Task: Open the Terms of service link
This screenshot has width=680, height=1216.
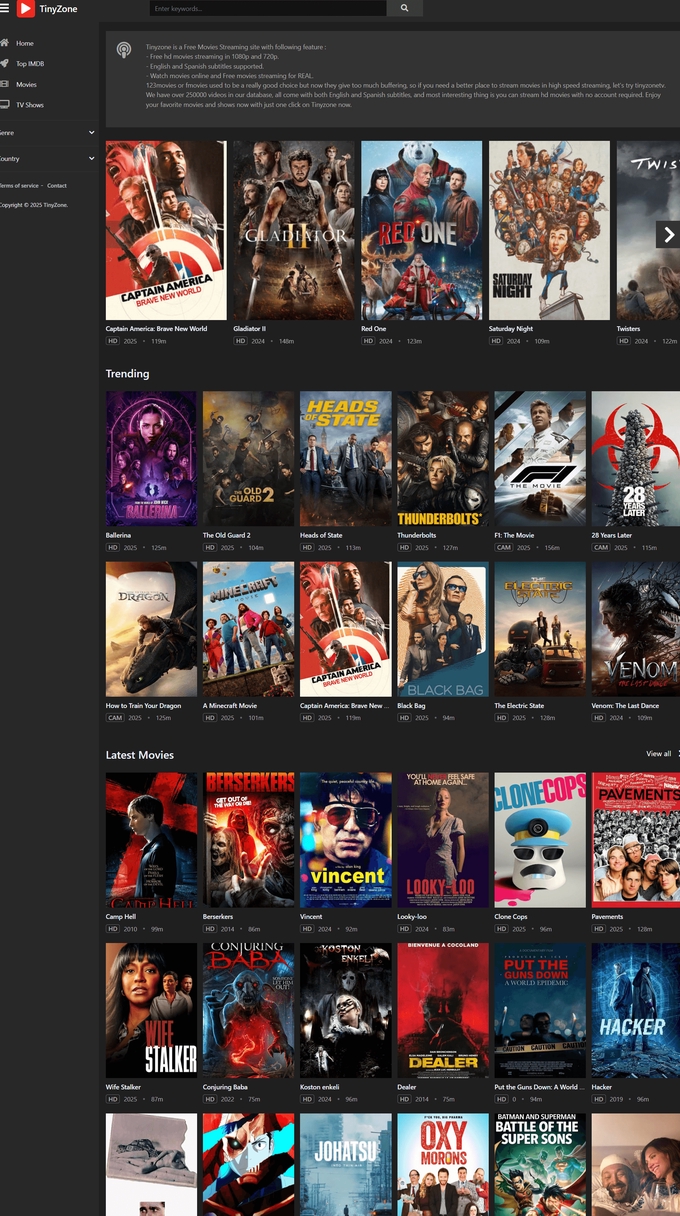Action: tap(19, 185)
